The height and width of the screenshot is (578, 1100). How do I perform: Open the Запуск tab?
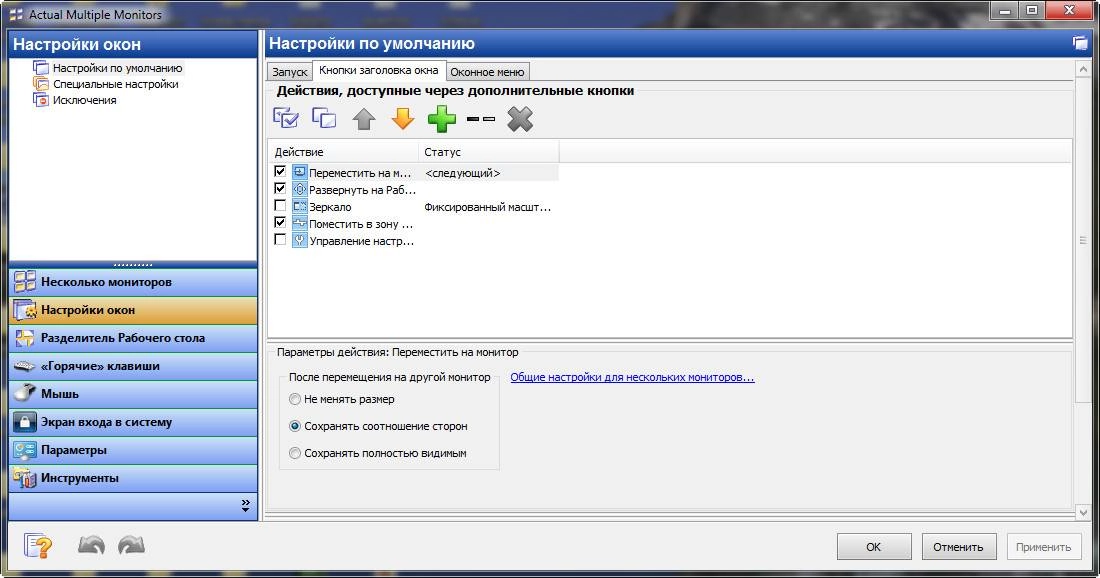click(289, 72)
